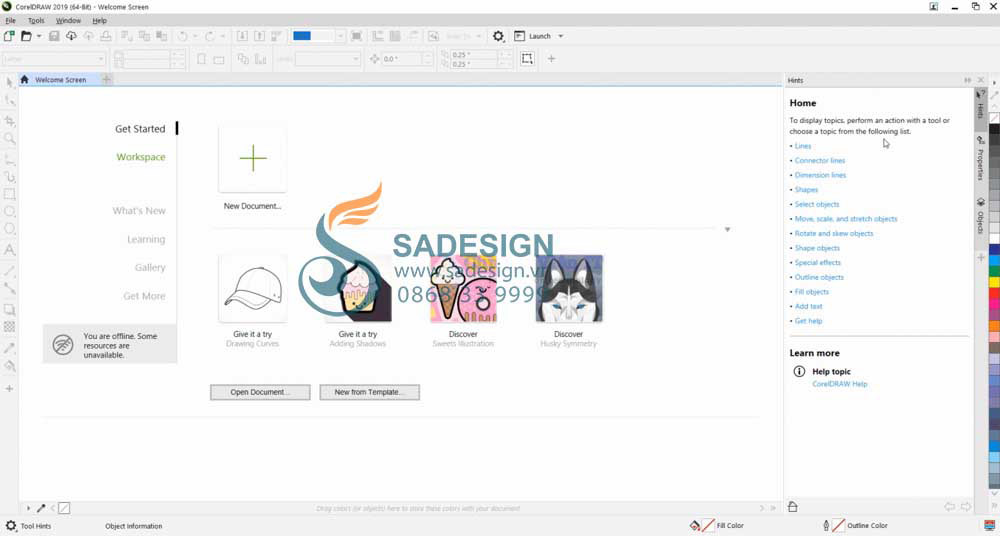Click the plus button on property bar
Screen dimensions: 1000x536
(551, 59)
